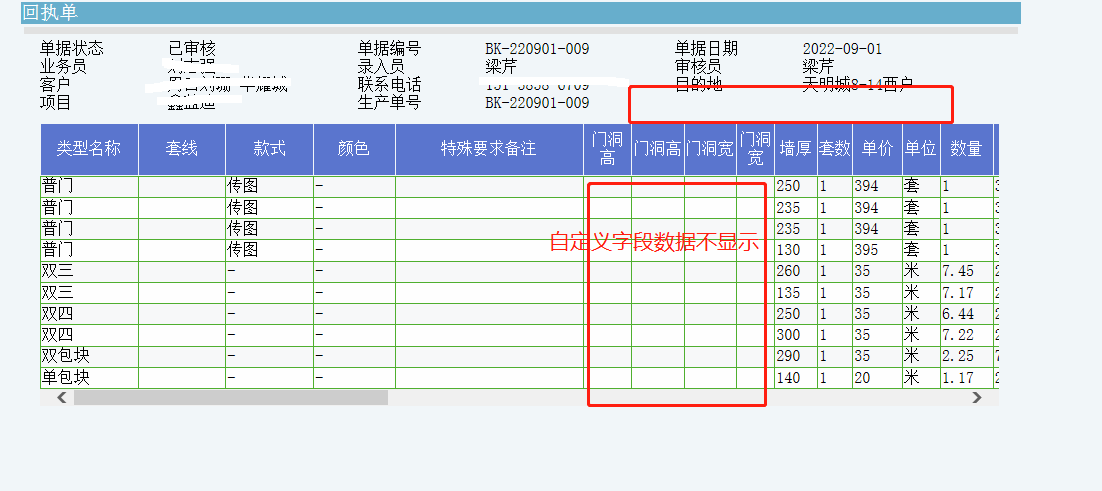The image size is (1102, 491).
Task: Select the 特殊要求备注 column header
Action: pyautogui.click(x=489, y=149)
